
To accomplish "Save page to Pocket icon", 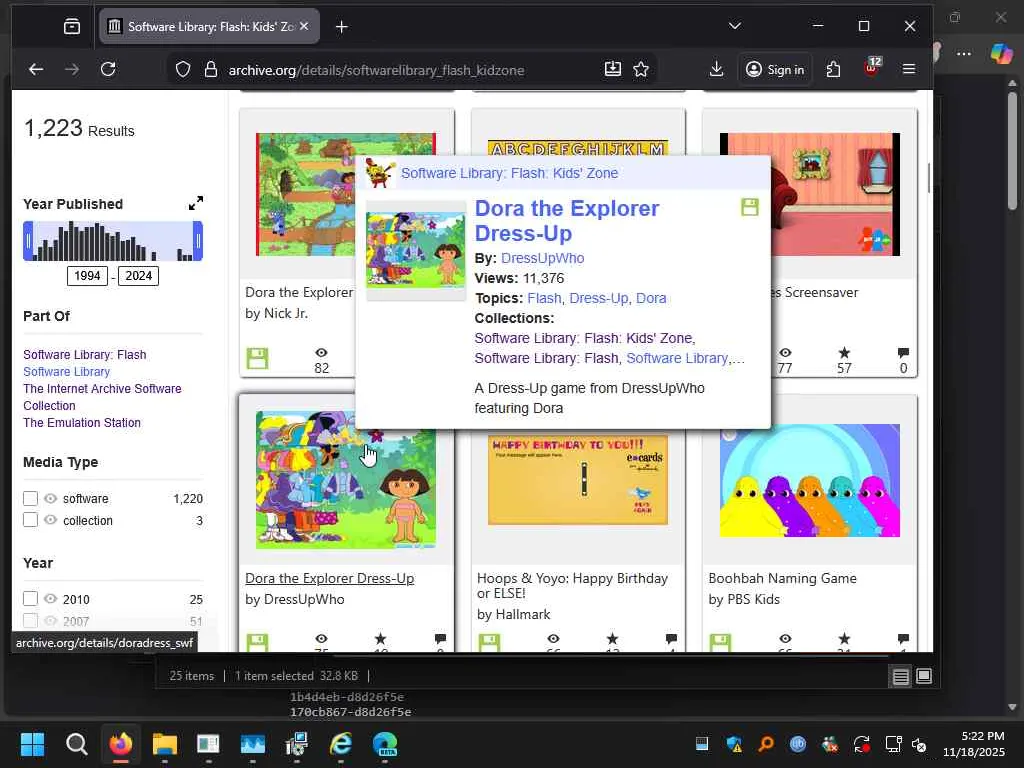I will point(613,69).
